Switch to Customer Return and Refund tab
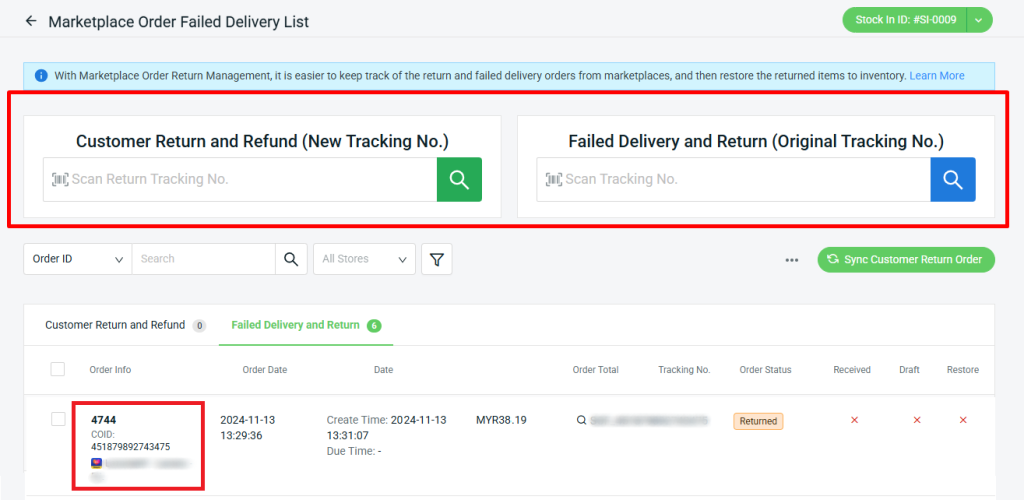The width and height of the screenshot is (1024, 500). 115,325
